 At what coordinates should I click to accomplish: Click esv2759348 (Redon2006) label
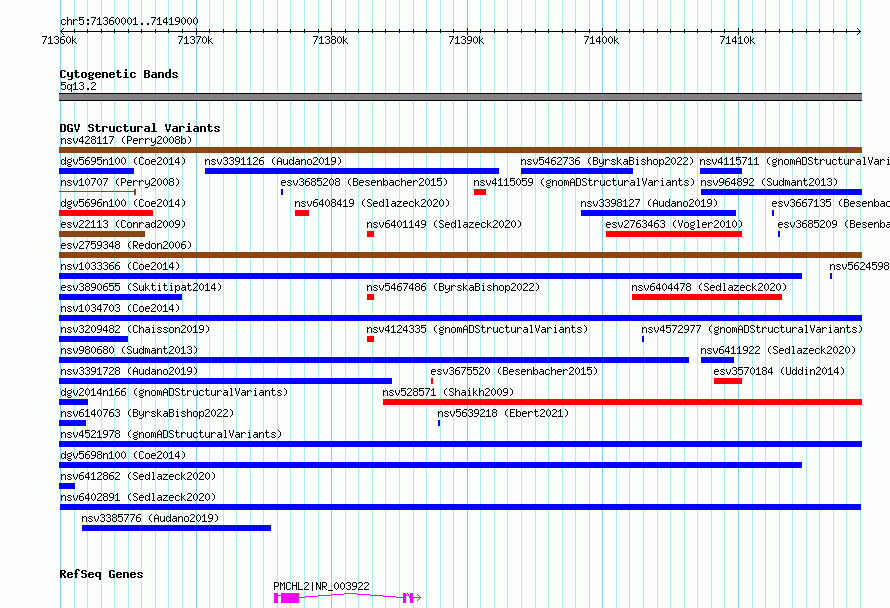[x=126, y=245]
